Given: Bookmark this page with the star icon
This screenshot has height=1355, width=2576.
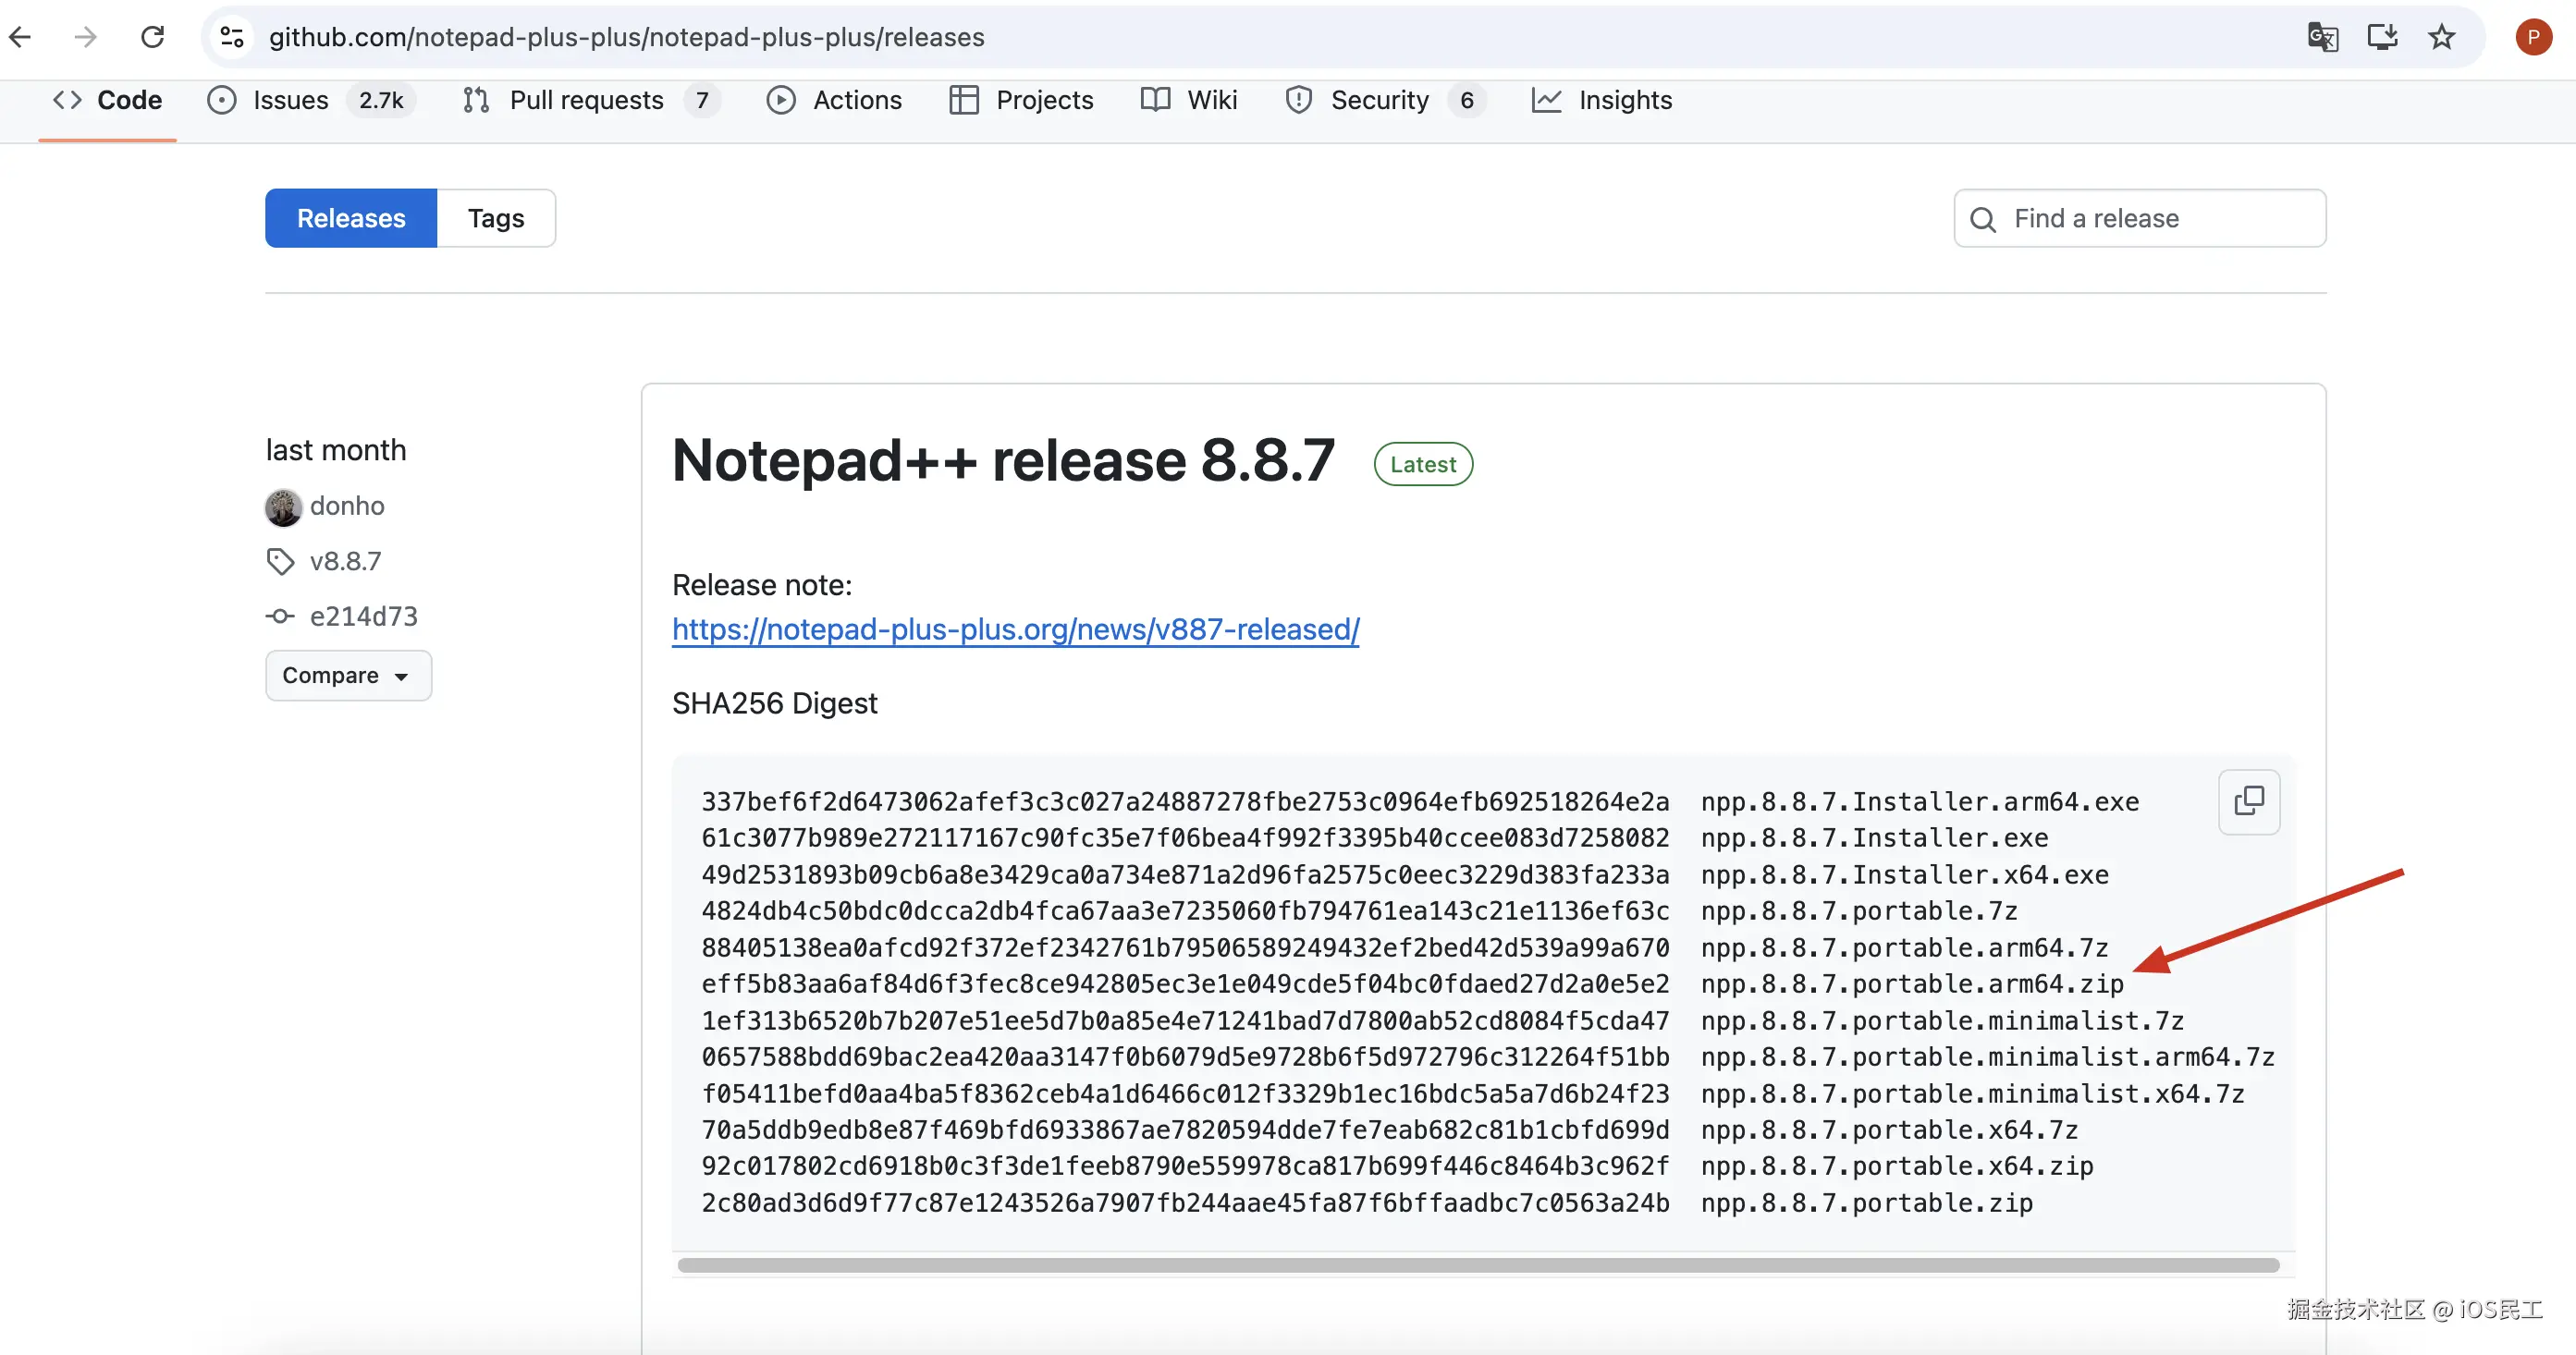Looking at the screenshot, I should (x=2442, y=37).
